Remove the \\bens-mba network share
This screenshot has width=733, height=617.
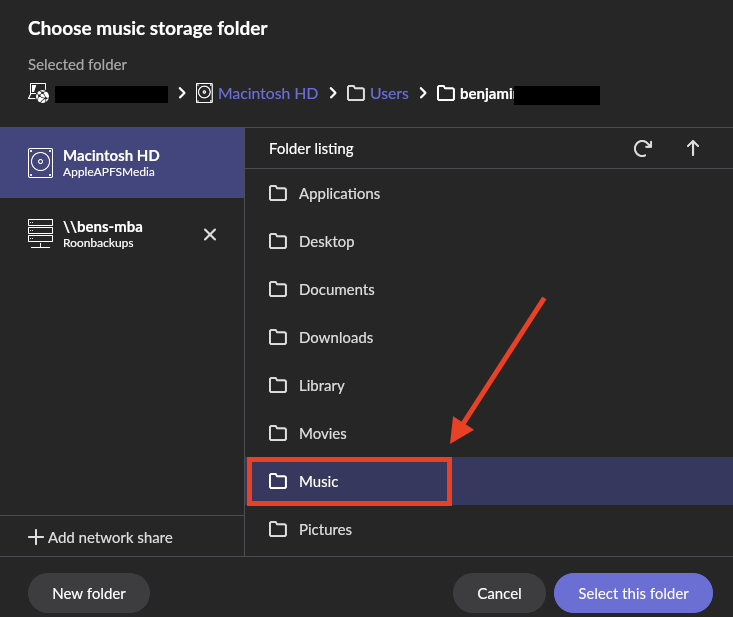210,234
